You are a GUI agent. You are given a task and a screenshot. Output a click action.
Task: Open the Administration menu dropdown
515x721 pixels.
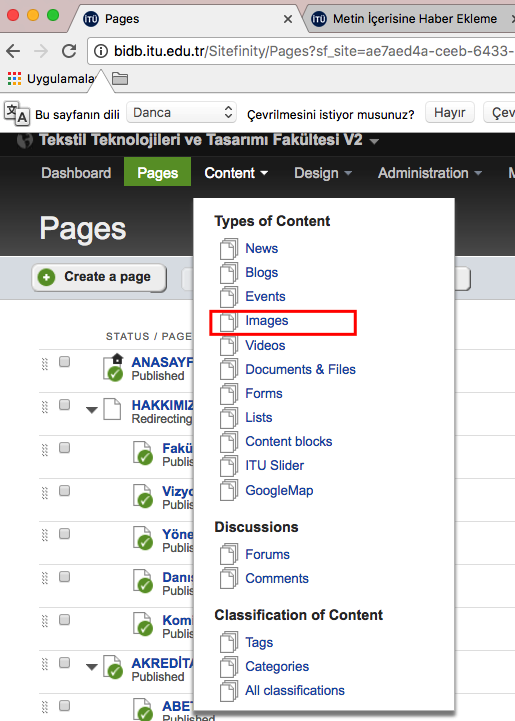coord(430,173)
